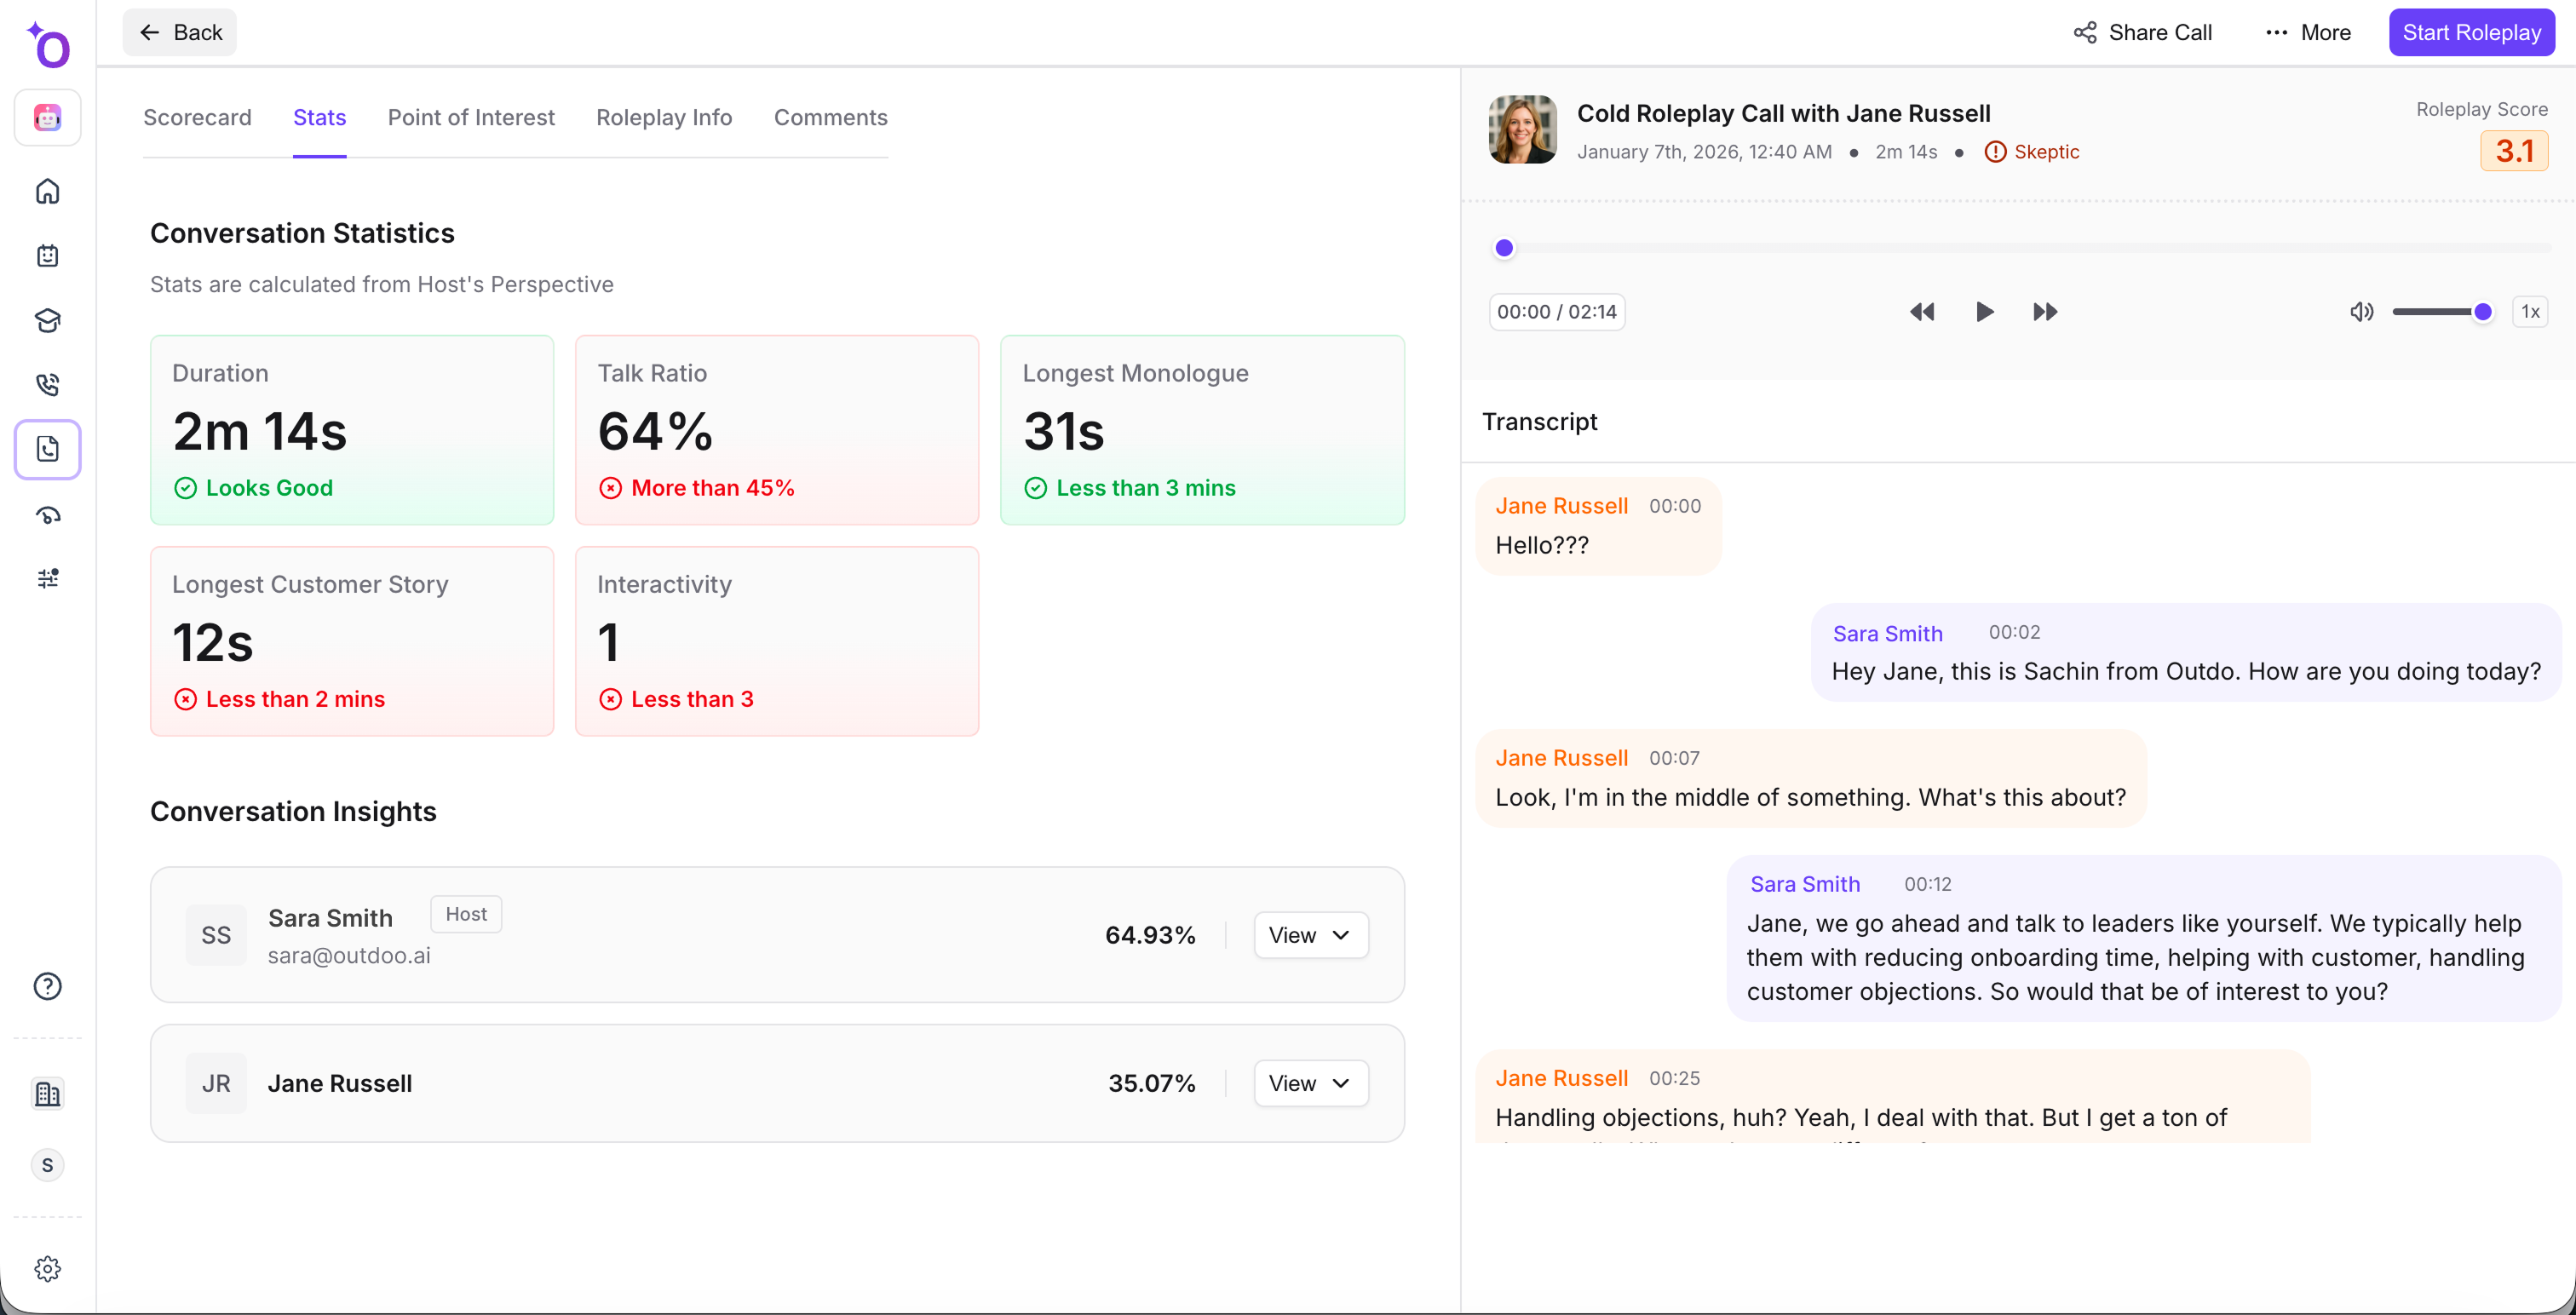Toggle the 1x playback speed button
Image resolution: width=2576 pixels, height=1315 pixels.
point(2530,312)
